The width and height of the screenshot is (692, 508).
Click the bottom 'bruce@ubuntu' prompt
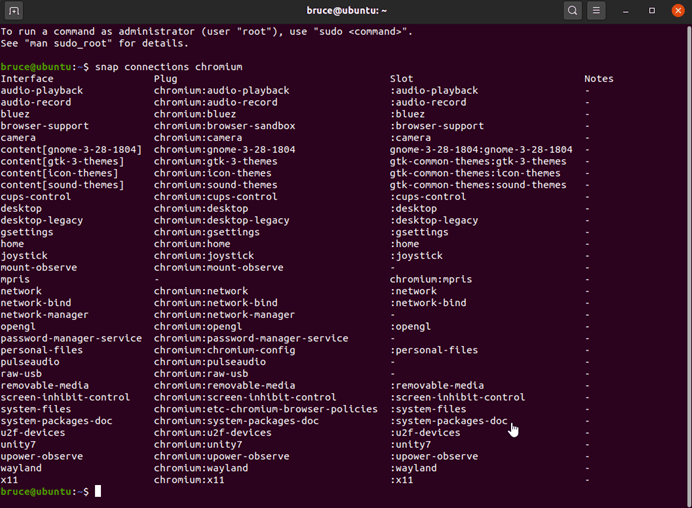[x=36, y=492]
